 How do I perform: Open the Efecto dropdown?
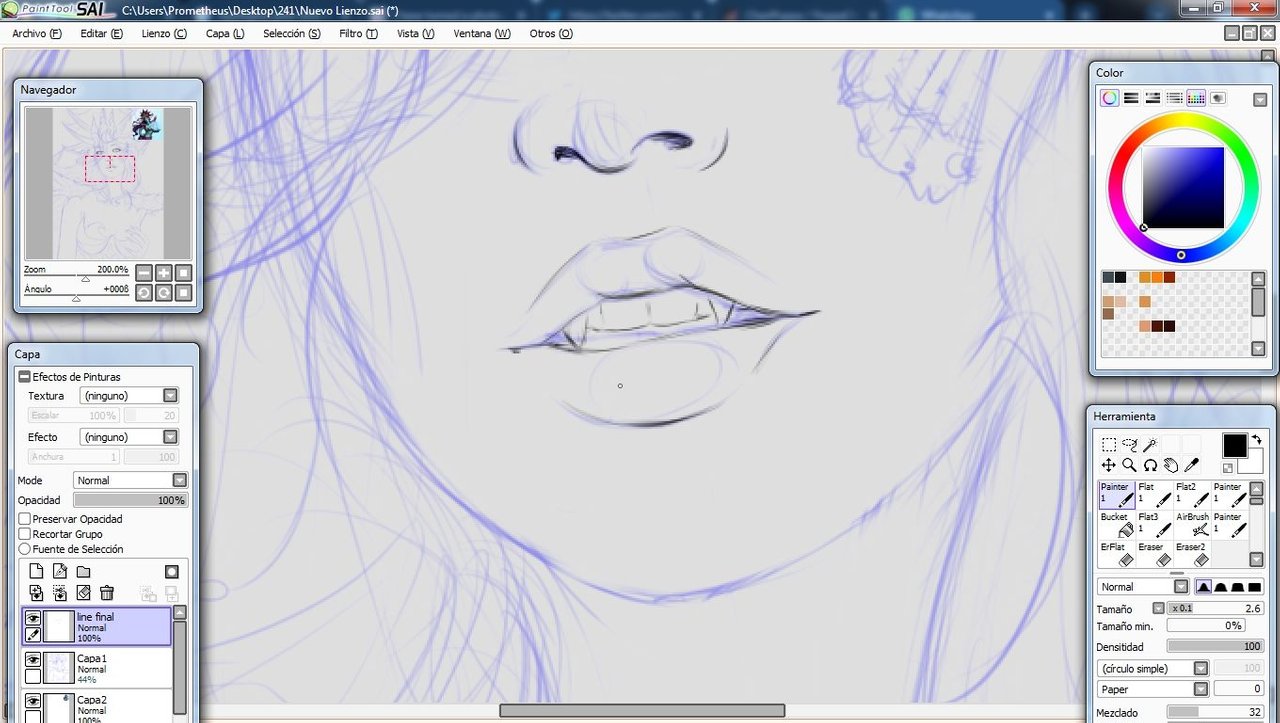129,437
